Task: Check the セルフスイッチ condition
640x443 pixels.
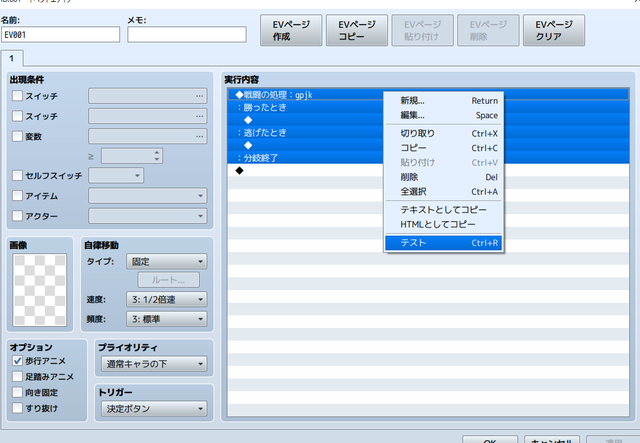Action: [x=17, y=176]
